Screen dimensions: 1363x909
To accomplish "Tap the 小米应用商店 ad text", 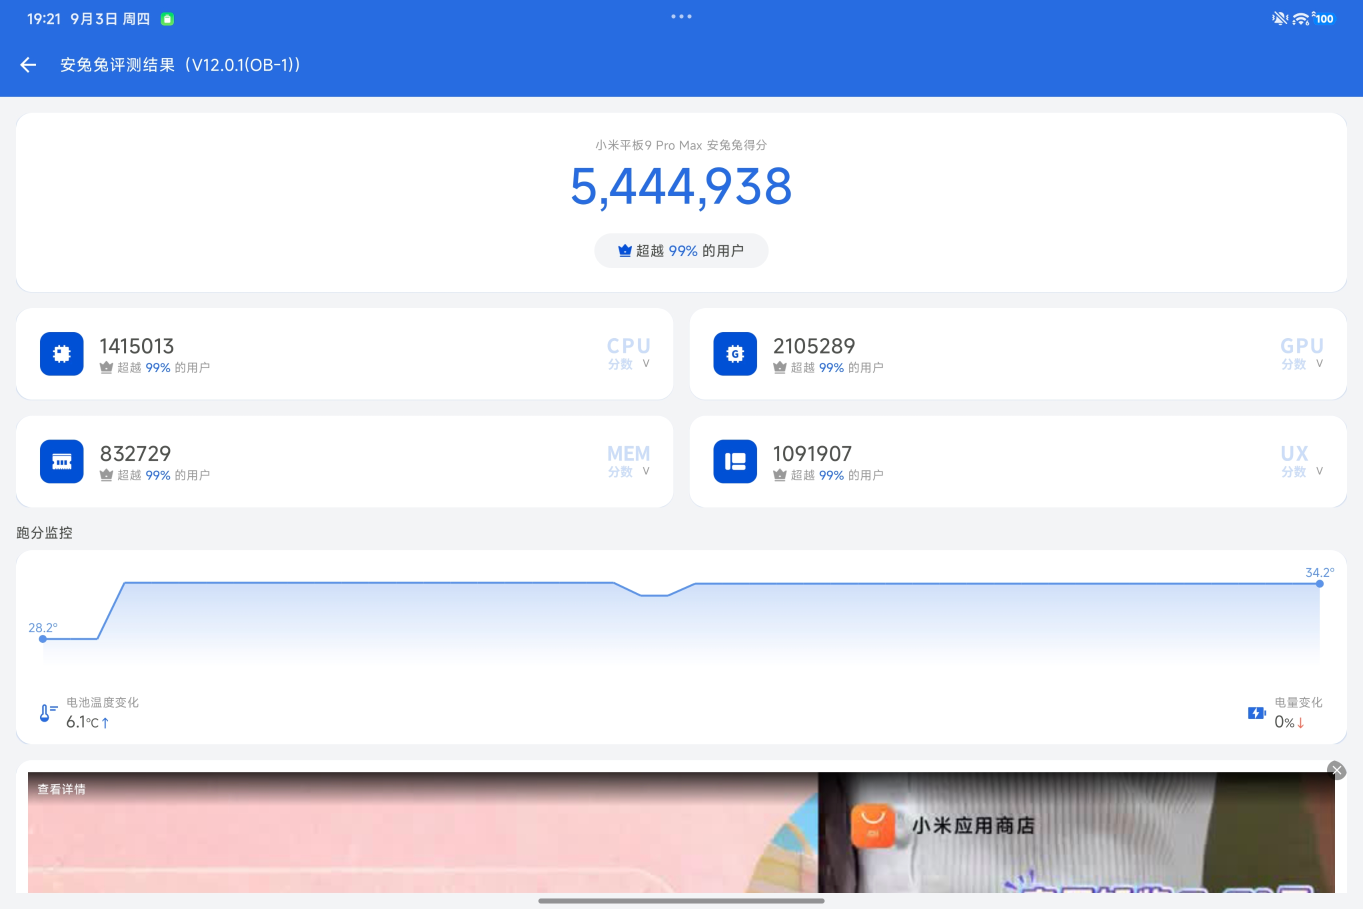I will click(973, 826).
